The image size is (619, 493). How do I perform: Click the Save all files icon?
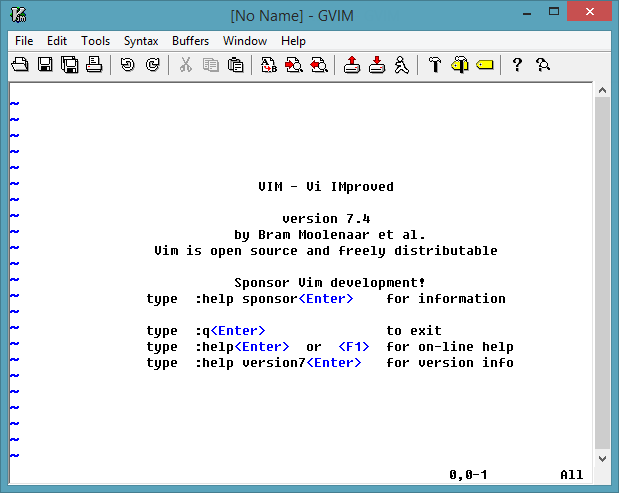69,65
